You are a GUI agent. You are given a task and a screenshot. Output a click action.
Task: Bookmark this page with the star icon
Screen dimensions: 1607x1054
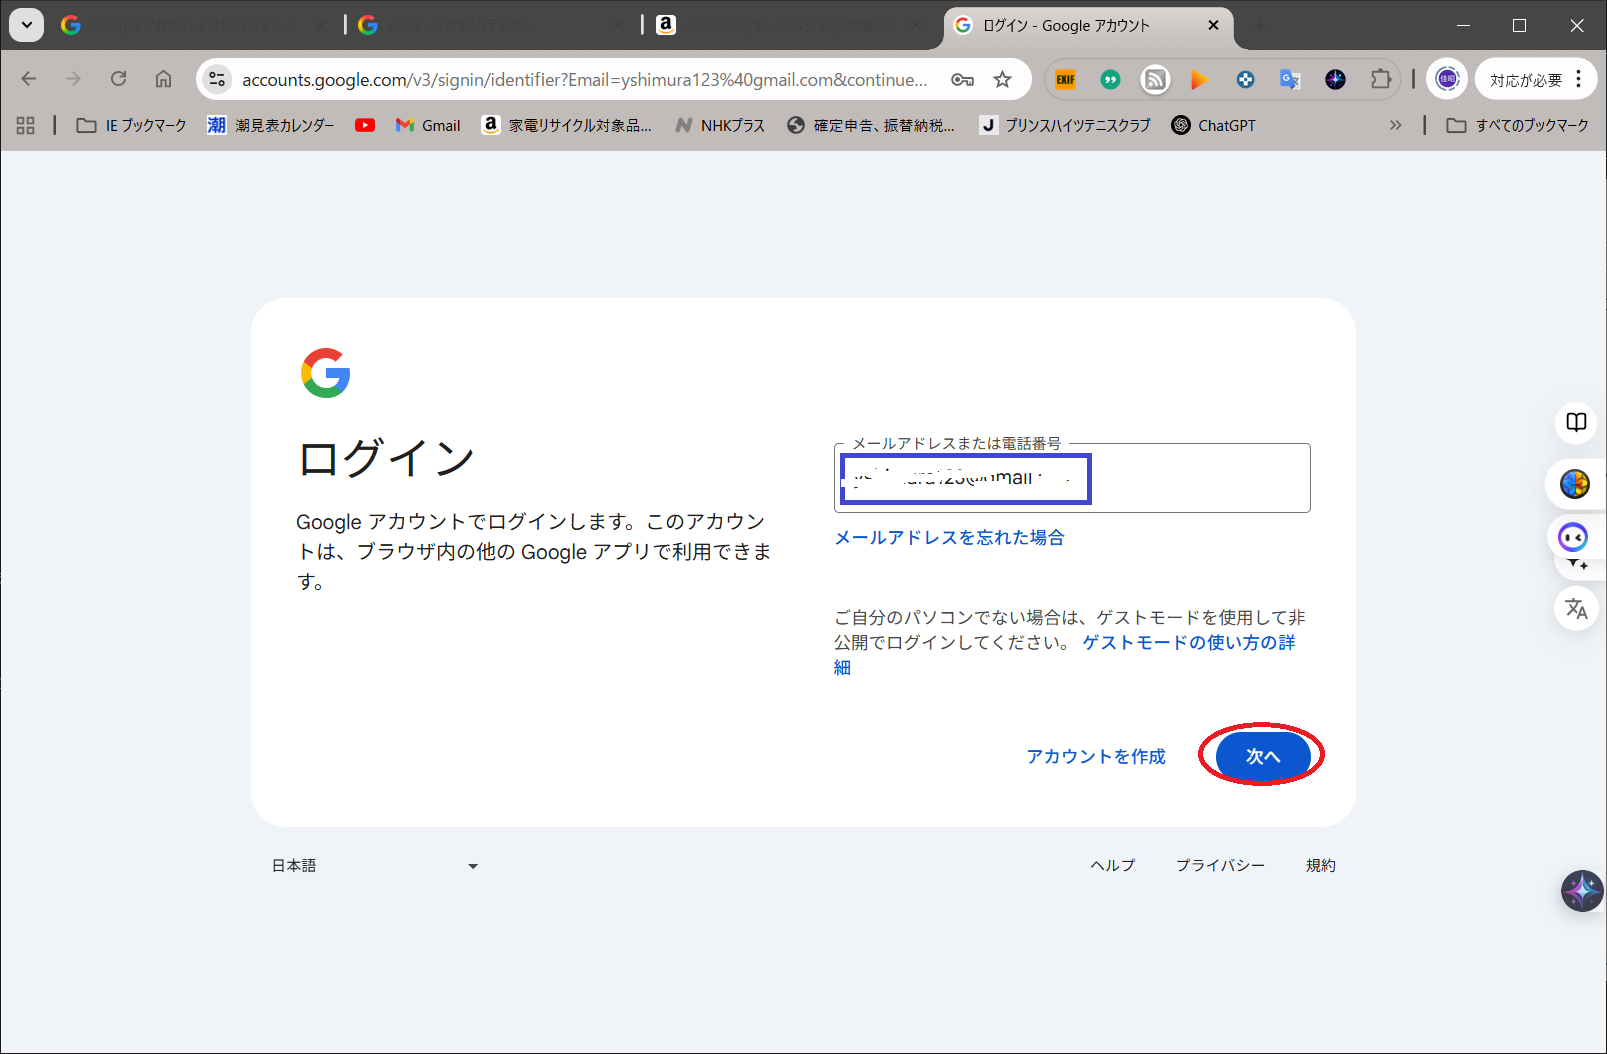1002,80
